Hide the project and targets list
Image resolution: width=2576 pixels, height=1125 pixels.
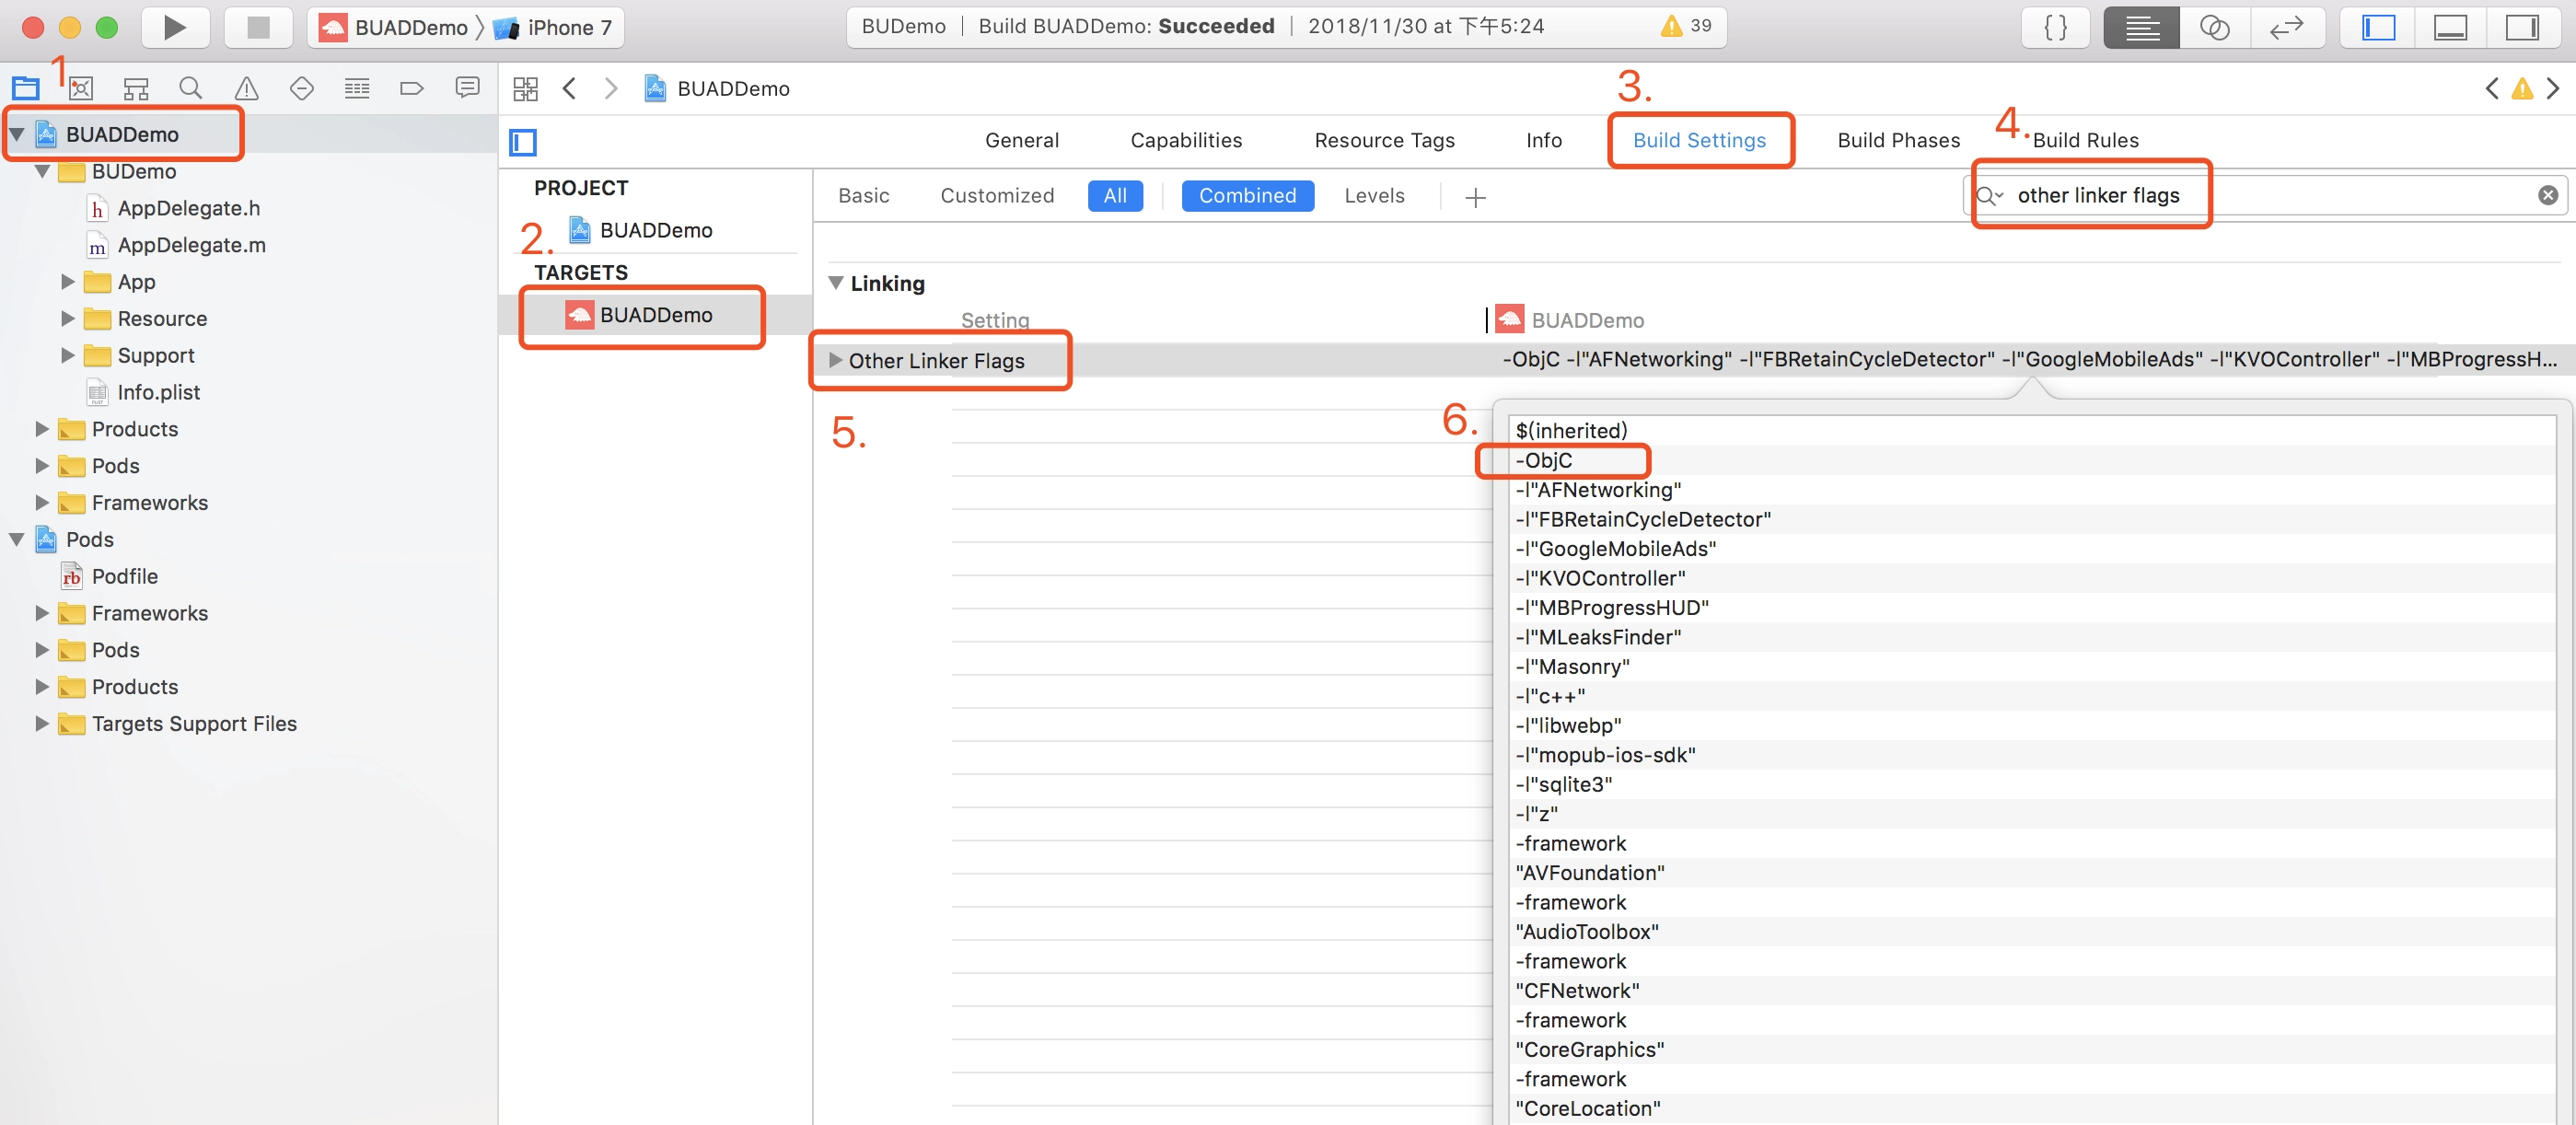click(x=523, y=142)
